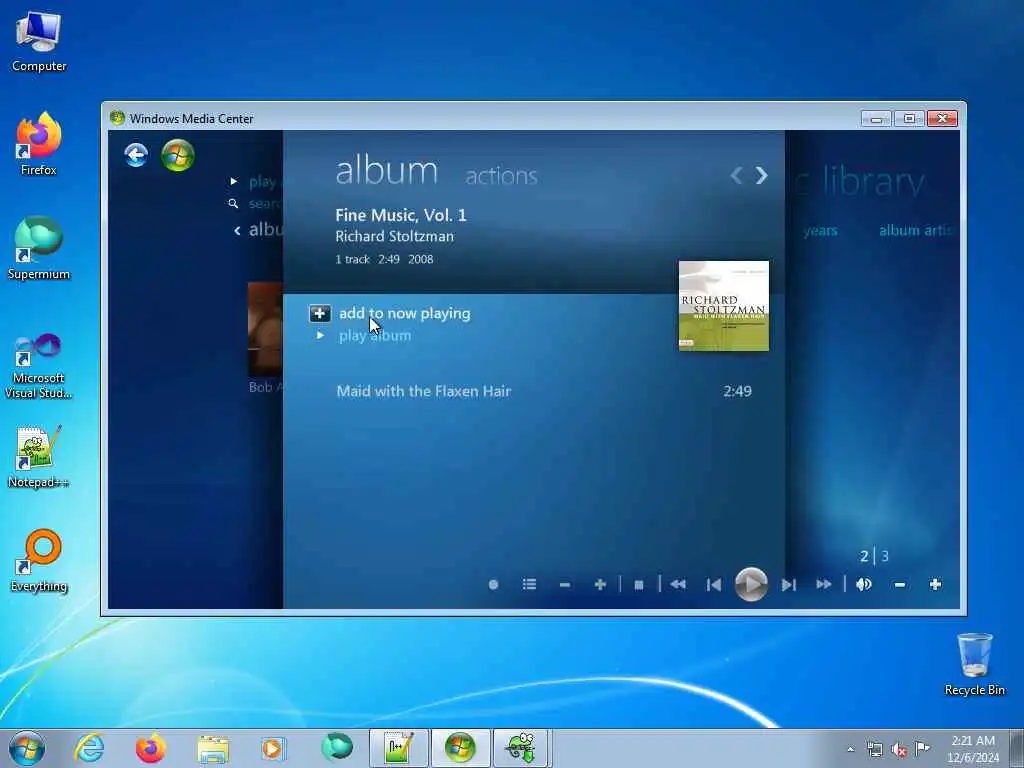
Task: Open the muted volume tray icon
Action: tap(899, 750)
